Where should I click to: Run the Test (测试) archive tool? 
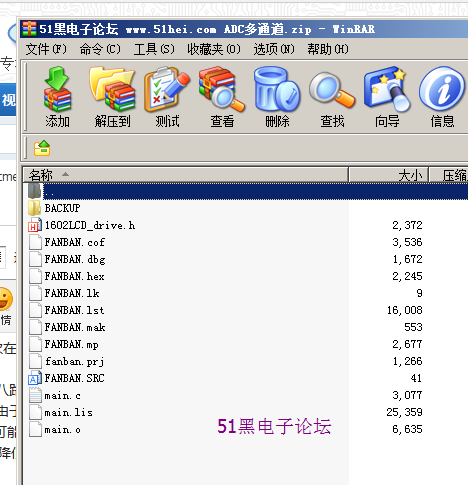pyautogui.click(x=167, y=89)
